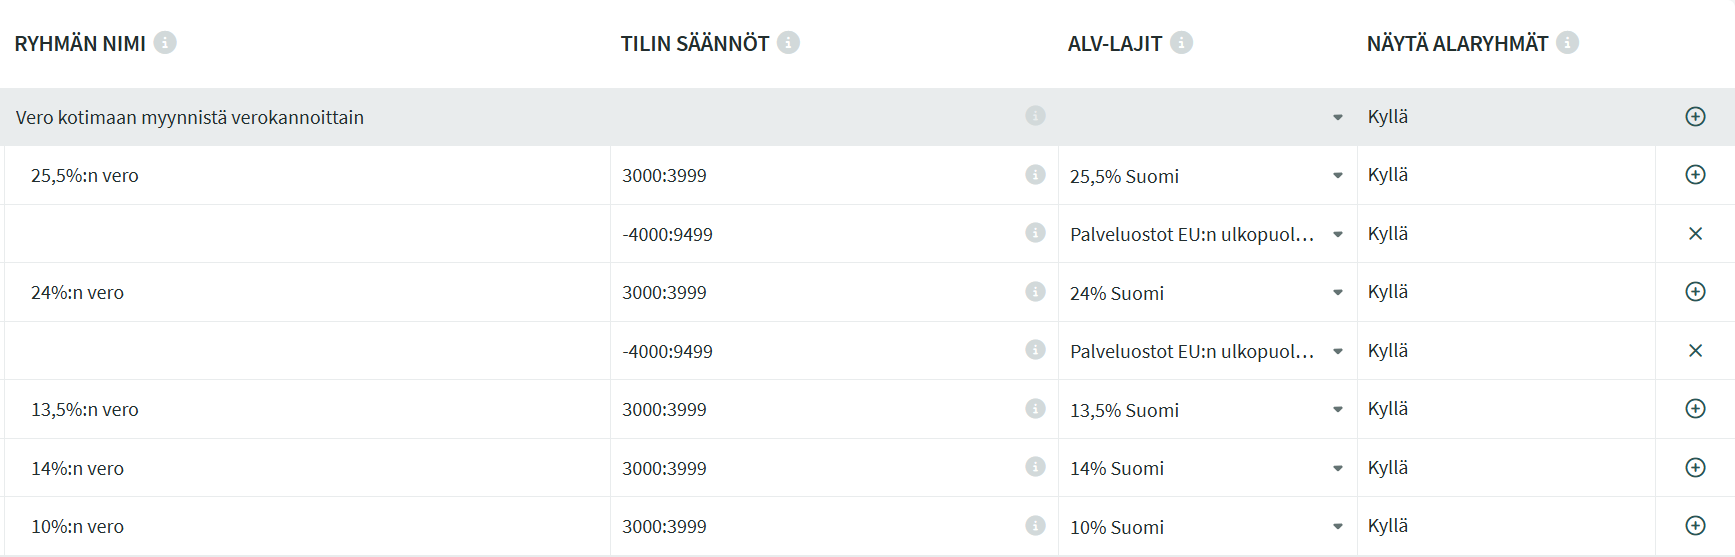Viewport: 1735px width, 557px height.
Task: Click info icon next to ALV-LAJIT header
Action: 1181,43
